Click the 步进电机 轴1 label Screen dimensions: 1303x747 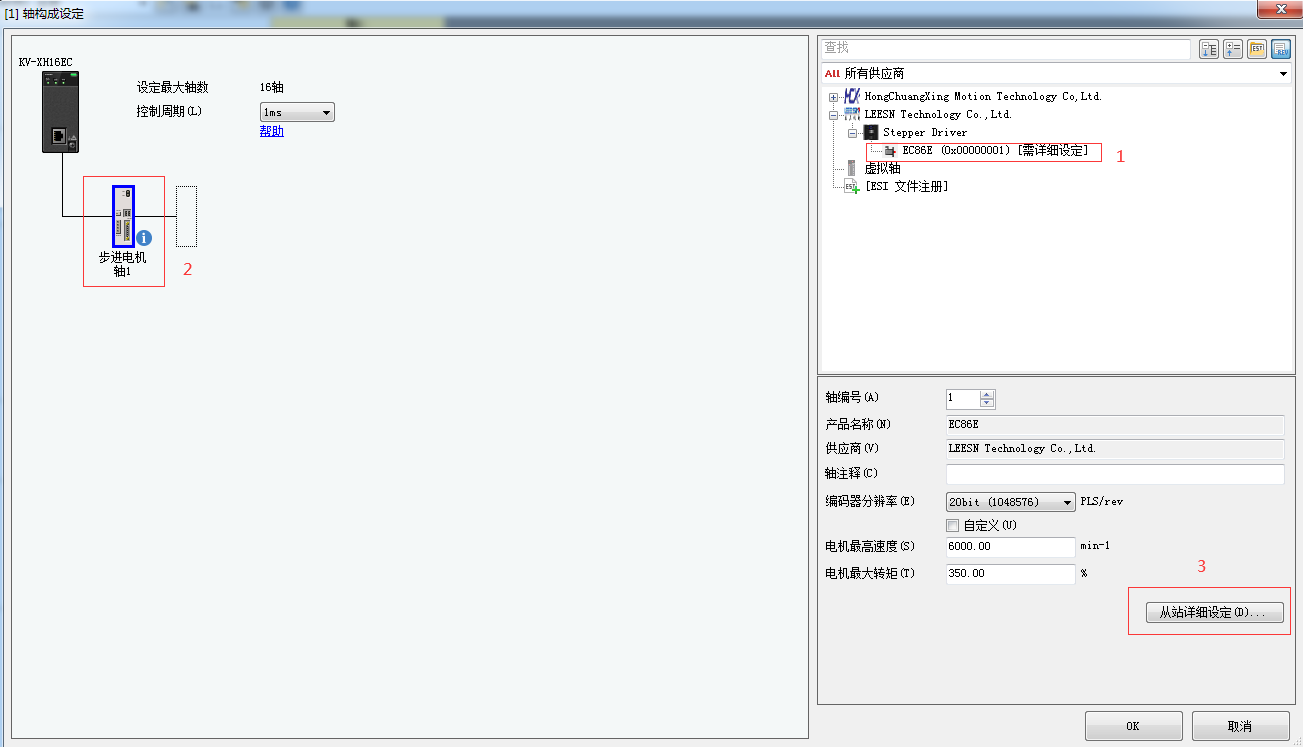point(122,265)
